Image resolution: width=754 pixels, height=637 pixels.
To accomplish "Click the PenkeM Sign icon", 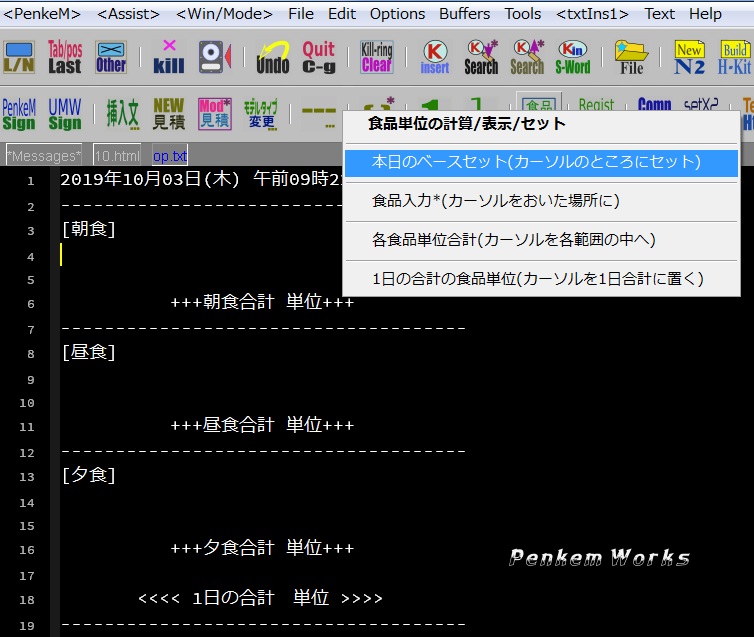I will (x=19, y=114).
